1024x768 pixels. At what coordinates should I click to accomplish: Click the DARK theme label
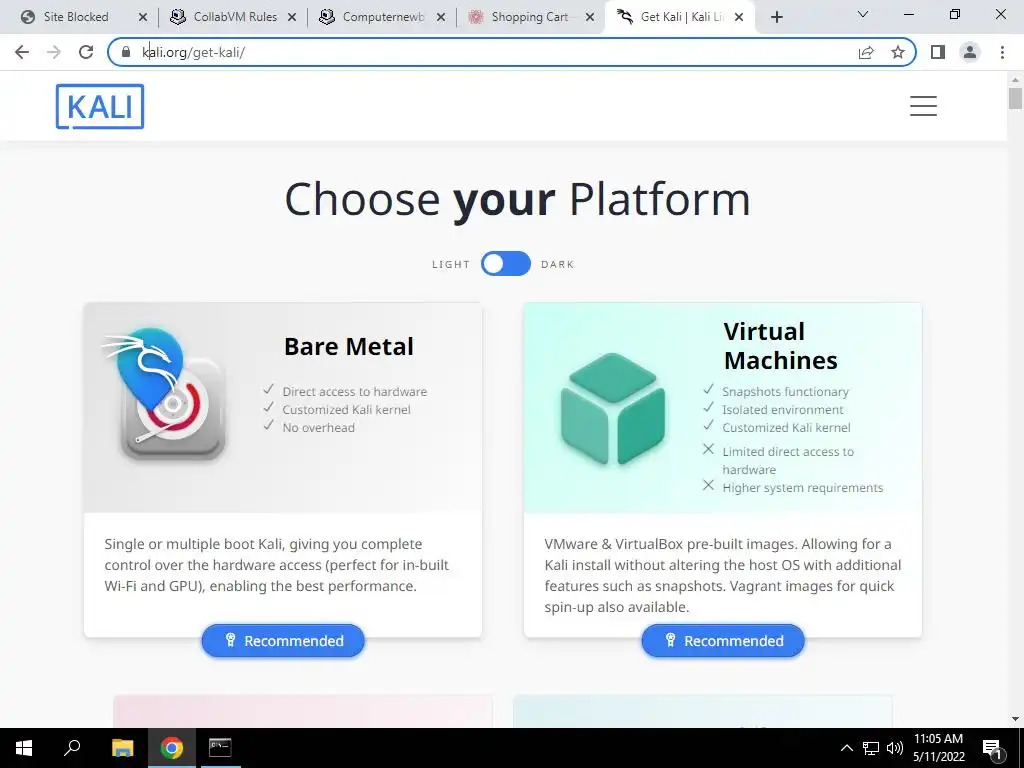558,264
